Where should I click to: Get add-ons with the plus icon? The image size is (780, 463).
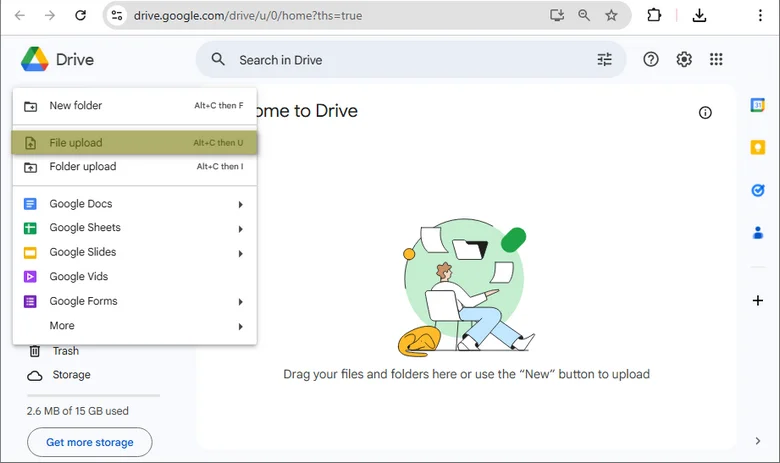pos(758,300)
